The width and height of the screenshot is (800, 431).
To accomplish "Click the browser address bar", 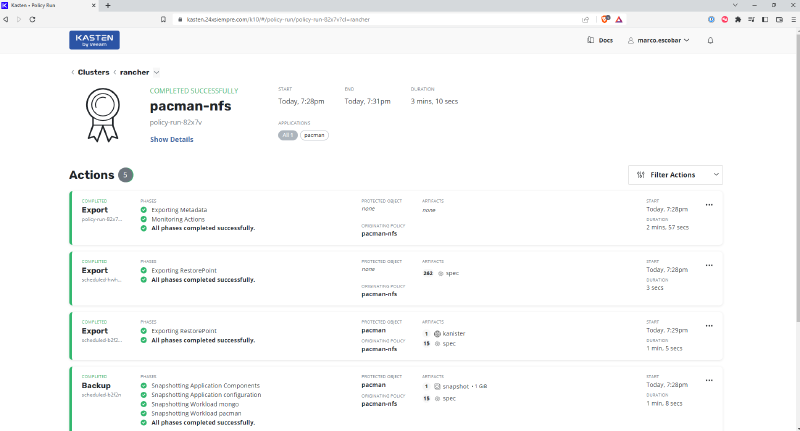I will point(378,19).
